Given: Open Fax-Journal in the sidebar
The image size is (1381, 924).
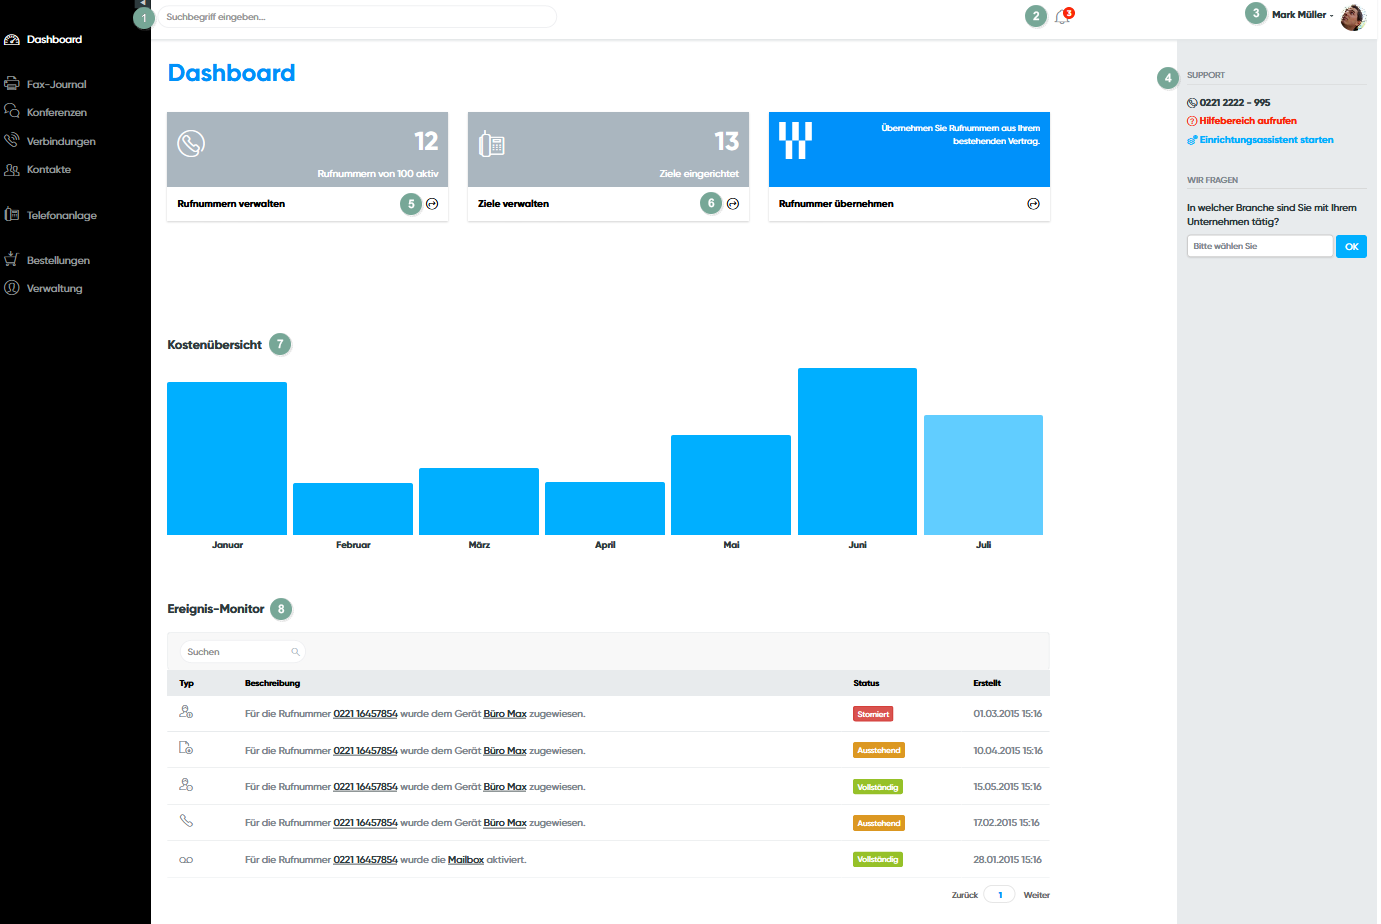Looking at the screenshot, I should pos(56,85).
